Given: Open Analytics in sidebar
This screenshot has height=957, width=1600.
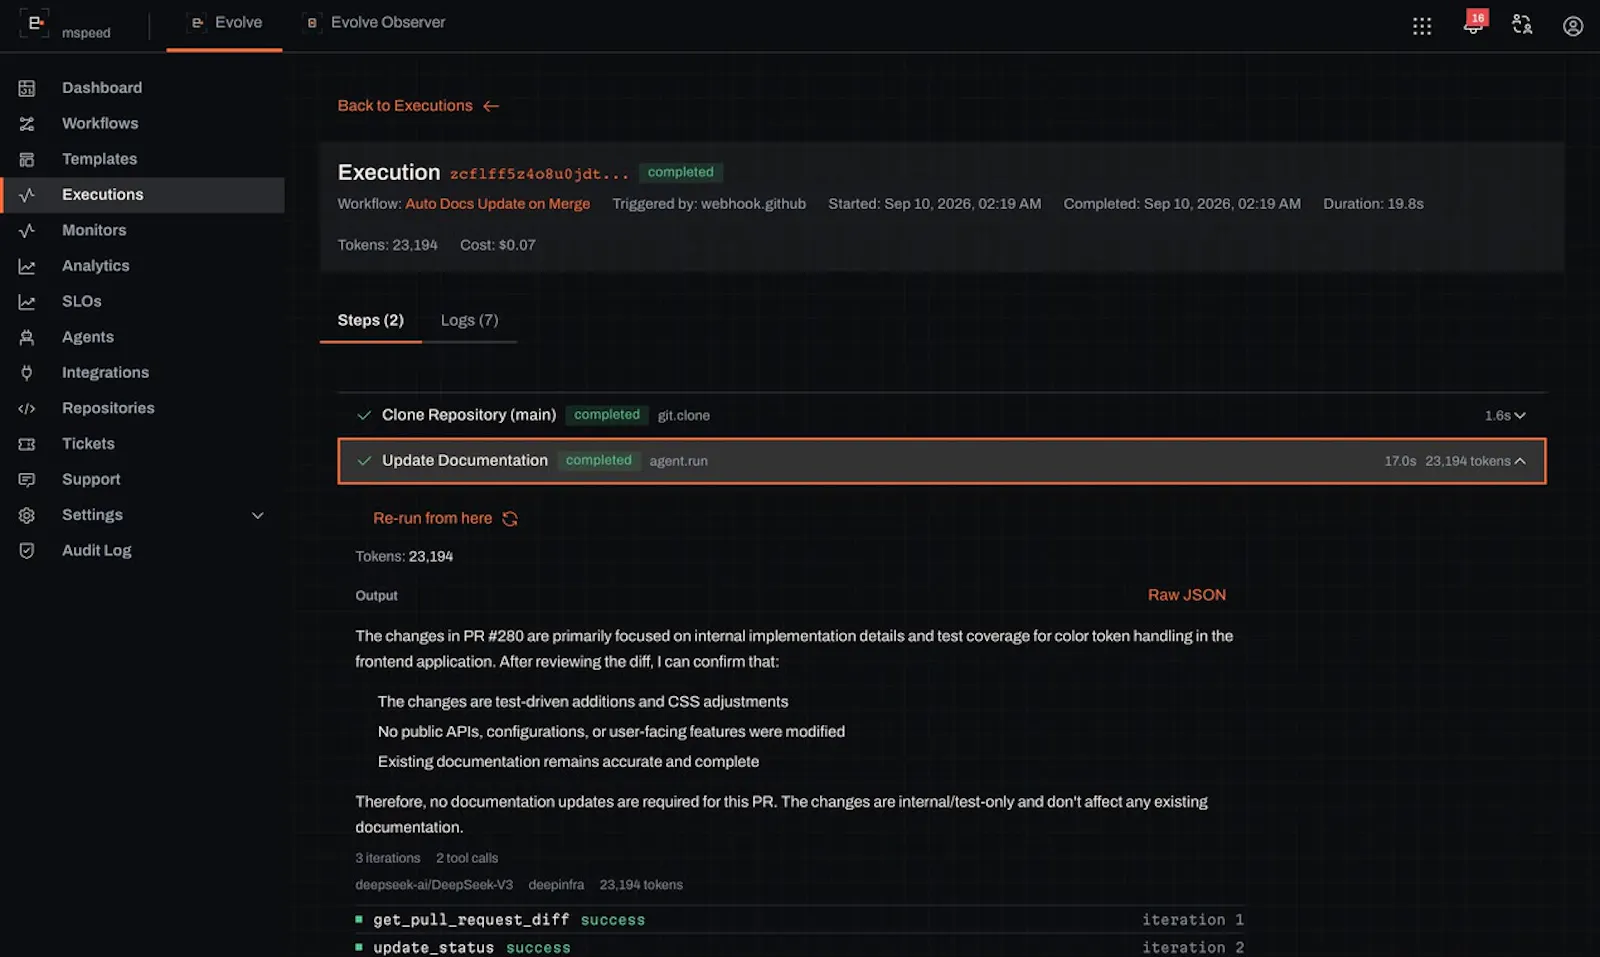Looking at the screenshot, I should [96, 266].
